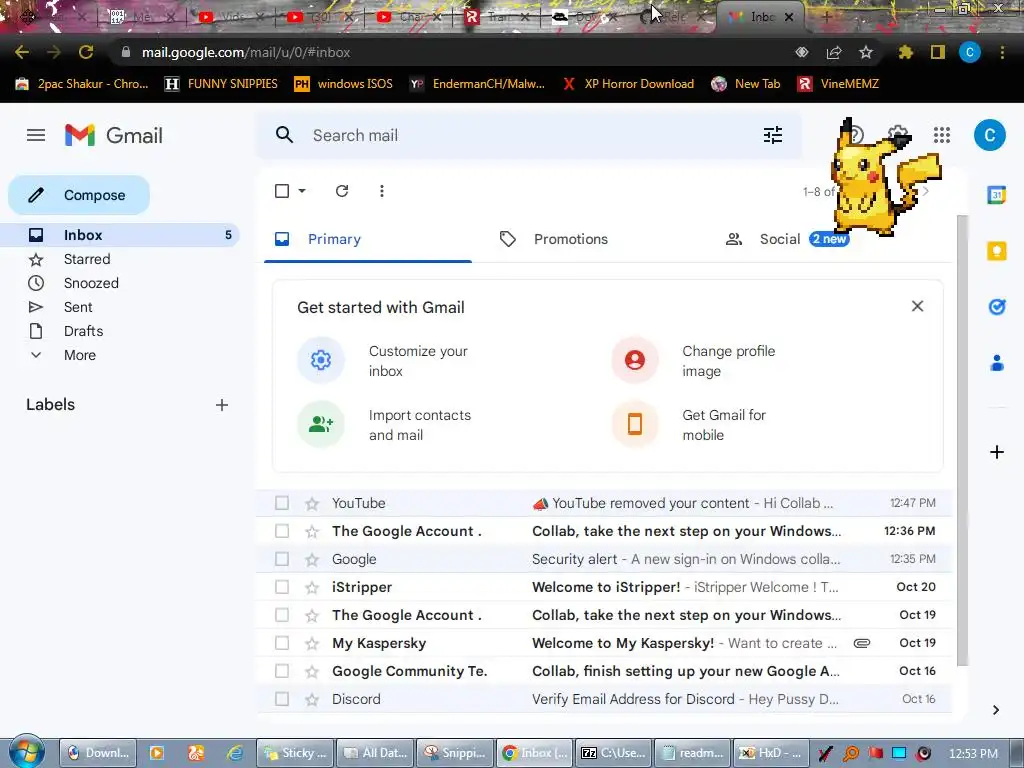Click the inbox vertical scrollbar
Viewport: 1024px width, 768px height.
point(962,441)
